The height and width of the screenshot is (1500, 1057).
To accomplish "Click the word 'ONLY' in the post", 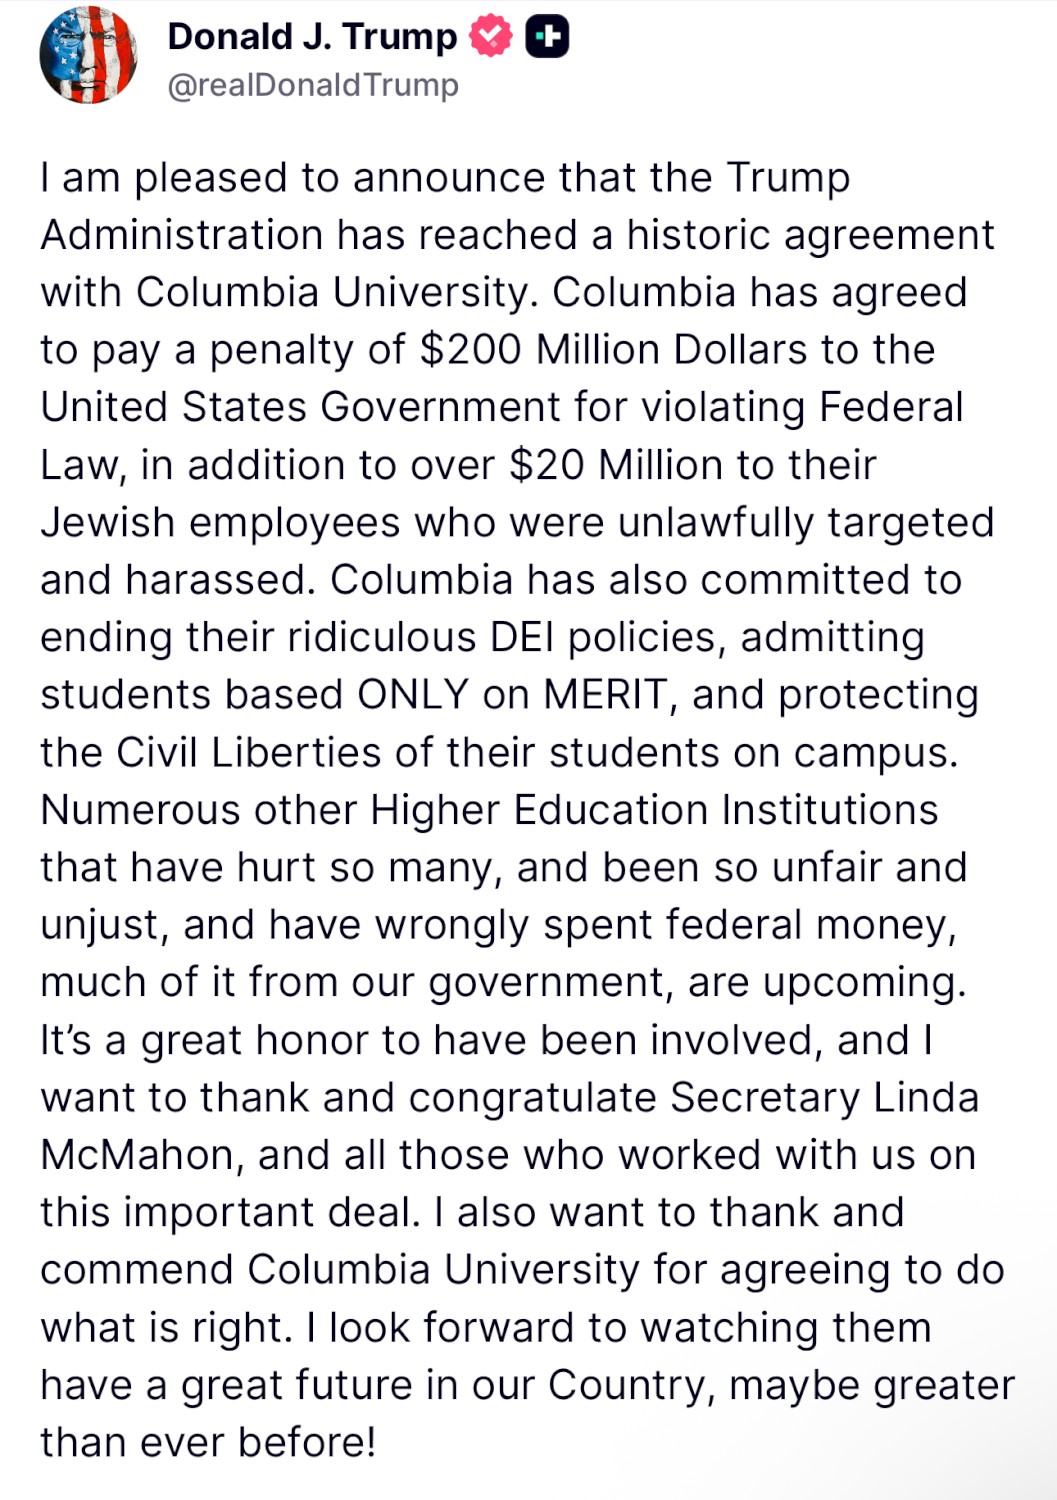I will click(x=412, y=695).
